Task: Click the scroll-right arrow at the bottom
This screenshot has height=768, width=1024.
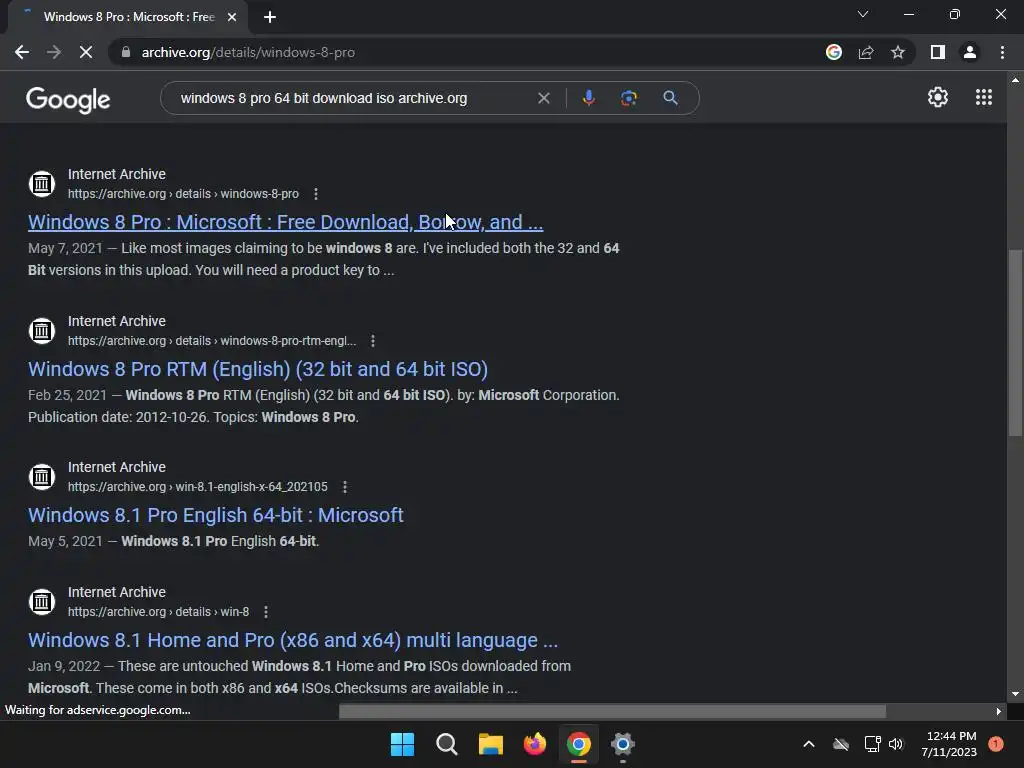Action: point(999,711)
